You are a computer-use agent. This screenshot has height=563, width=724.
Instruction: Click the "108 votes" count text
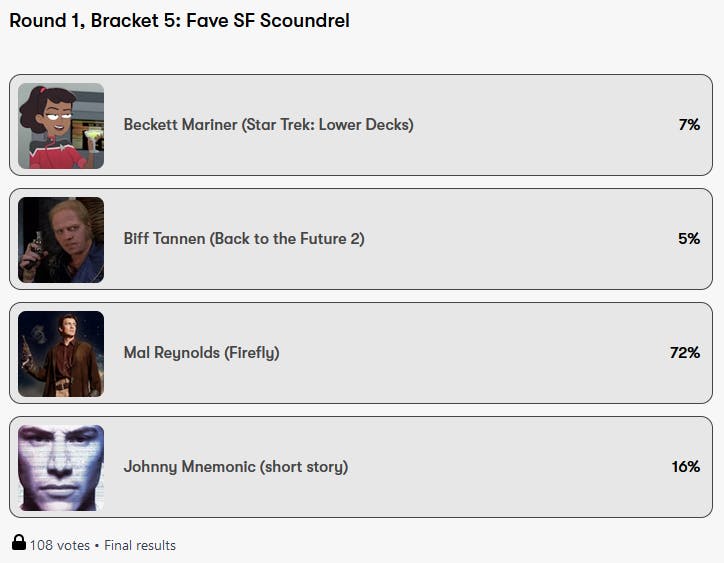pos(59,545)
